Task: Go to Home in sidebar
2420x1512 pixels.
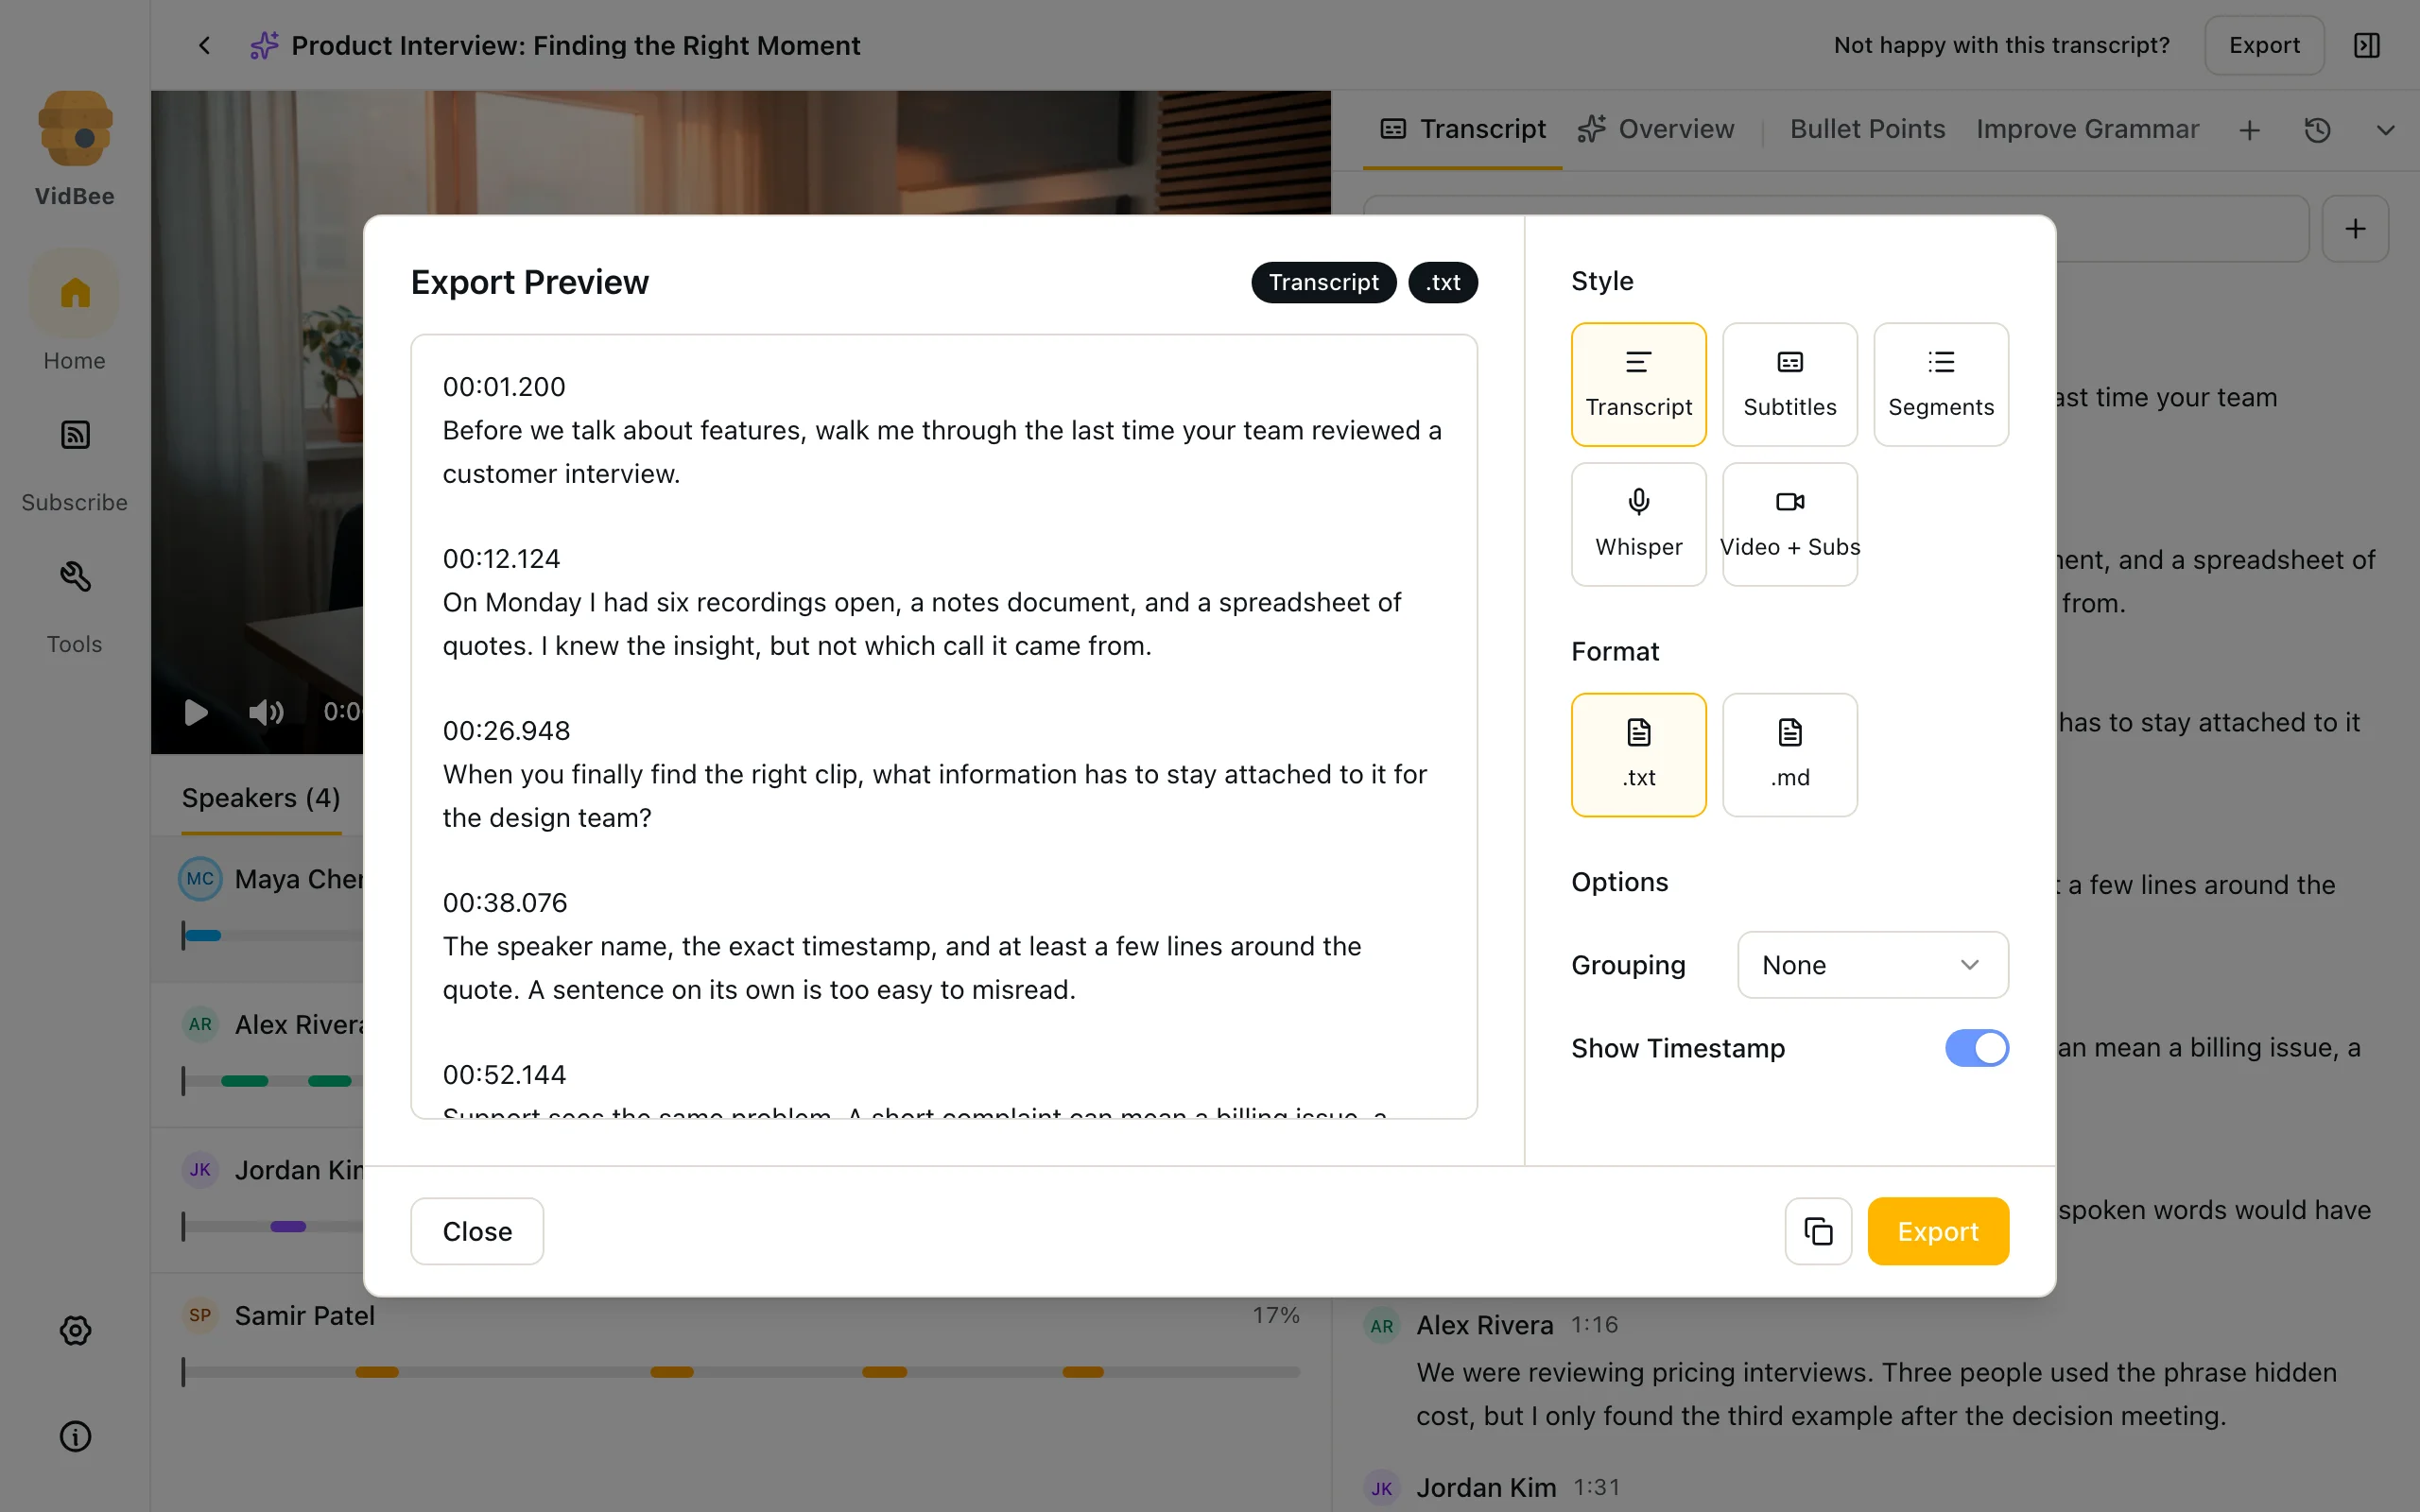Action: click(x=75, y=313)
